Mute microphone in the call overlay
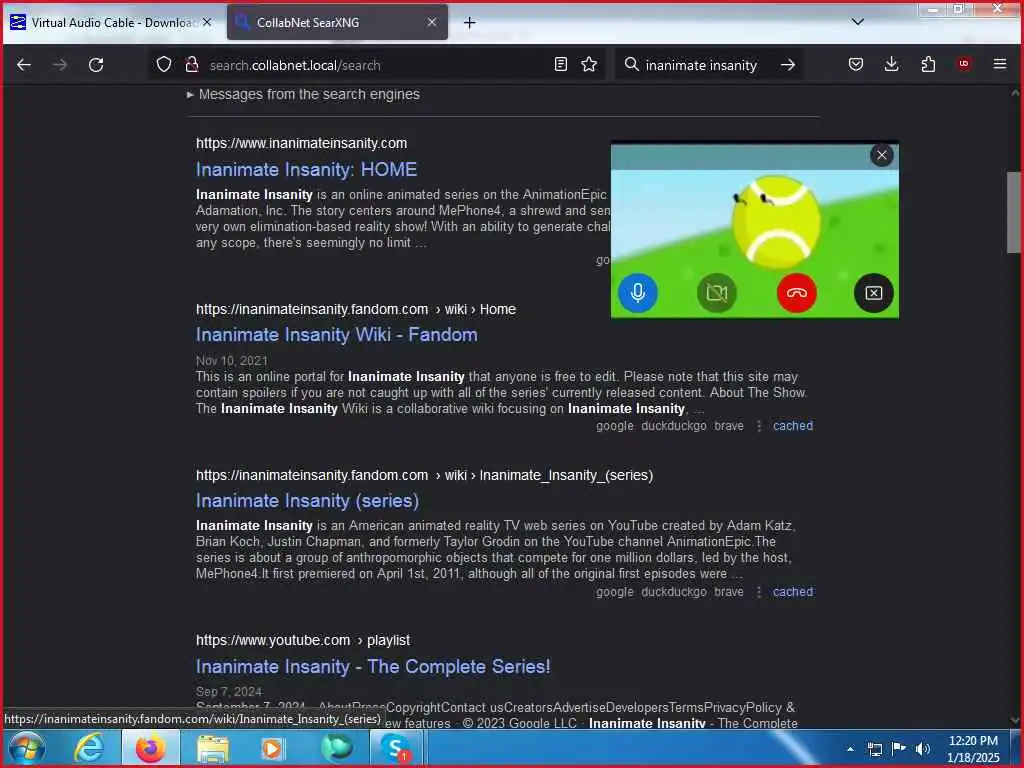 [x=638, y=293]
